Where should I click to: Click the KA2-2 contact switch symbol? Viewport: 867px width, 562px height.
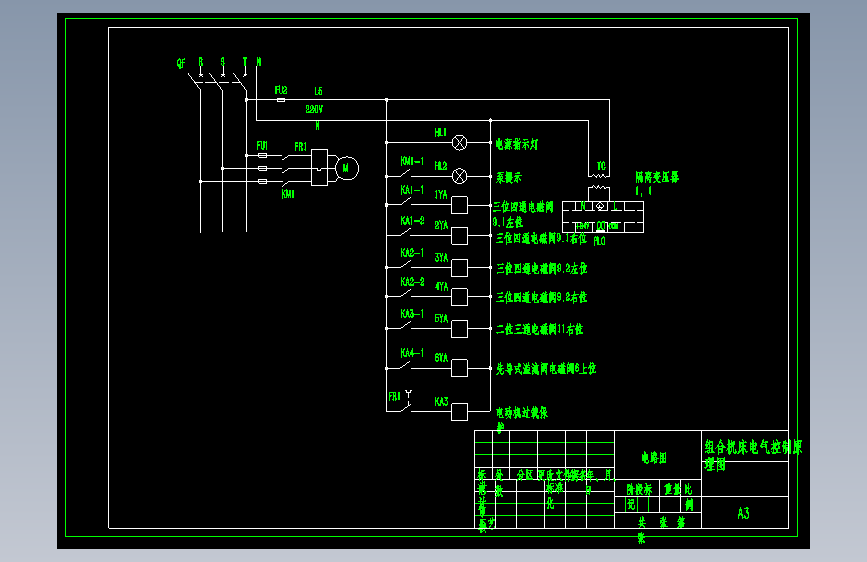(x=404, y=295)
